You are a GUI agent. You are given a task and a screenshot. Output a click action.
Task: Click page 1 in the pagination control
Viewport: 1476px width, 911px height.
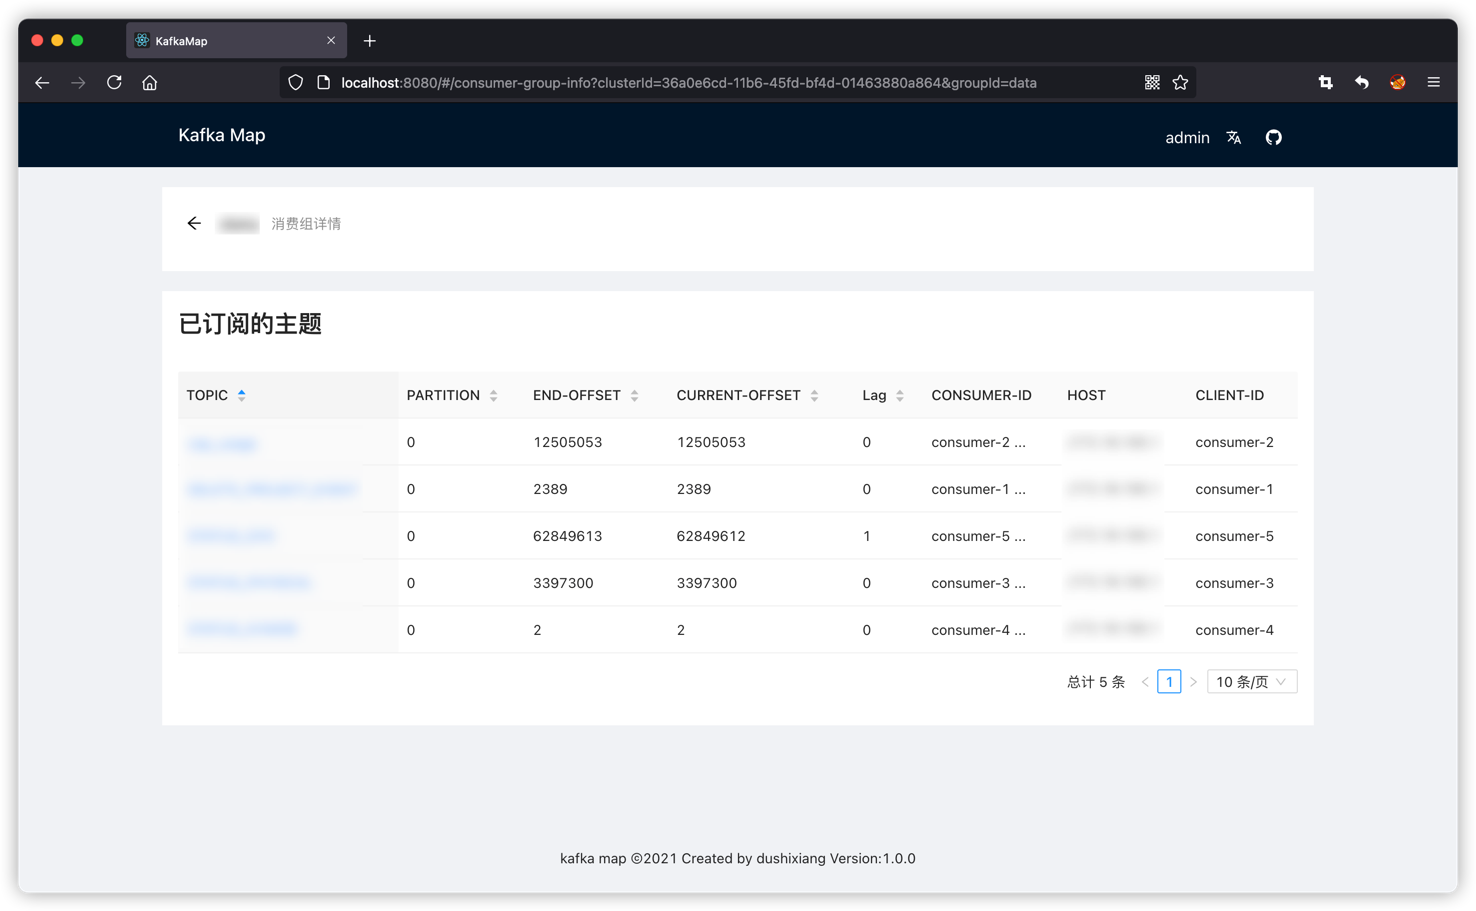coord(1169,681)
